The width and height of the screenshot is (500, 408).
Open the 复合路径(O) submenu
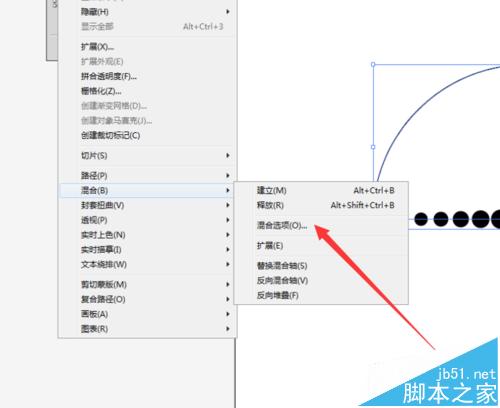pos(147,299)
